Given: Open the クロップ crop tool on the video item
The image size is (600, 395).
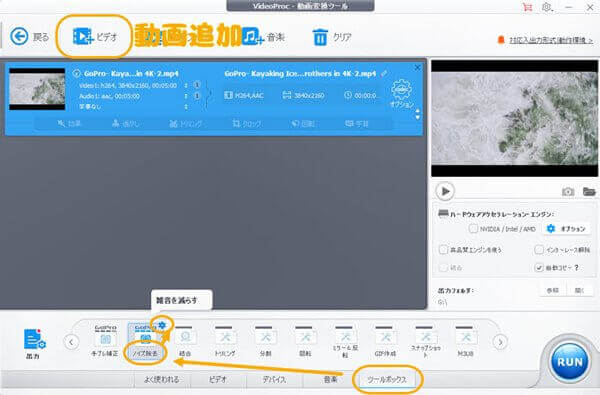Looking at the screenshot, I should (247, 124).
